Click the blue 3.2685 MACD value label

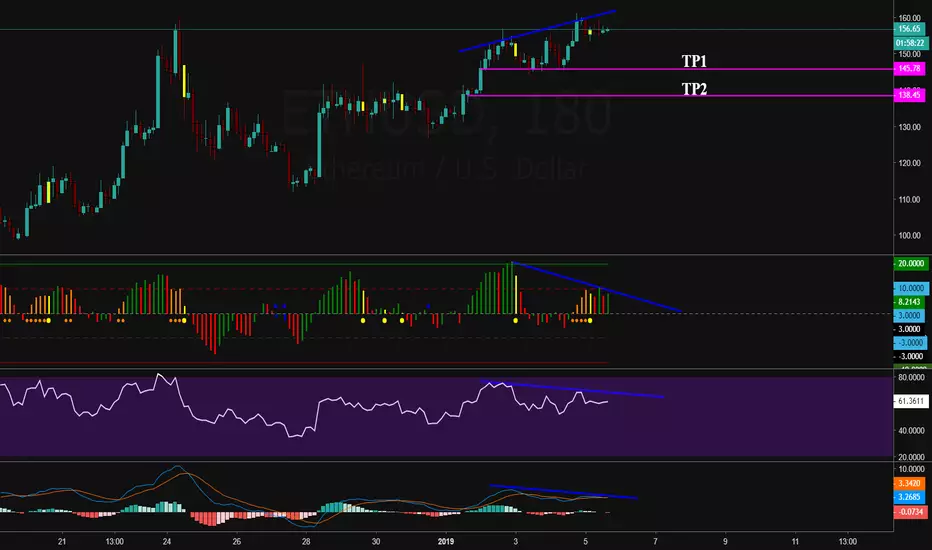point(909,497)
